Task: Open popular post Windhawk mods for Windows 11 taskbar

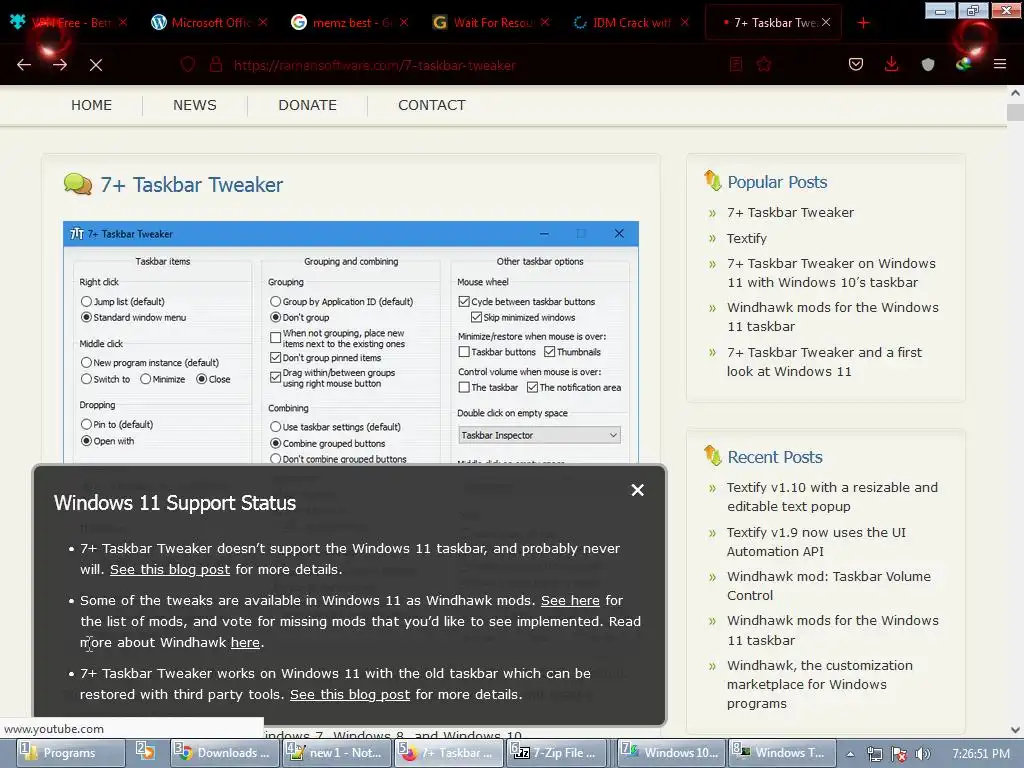Action: click(x=833, y=317)
